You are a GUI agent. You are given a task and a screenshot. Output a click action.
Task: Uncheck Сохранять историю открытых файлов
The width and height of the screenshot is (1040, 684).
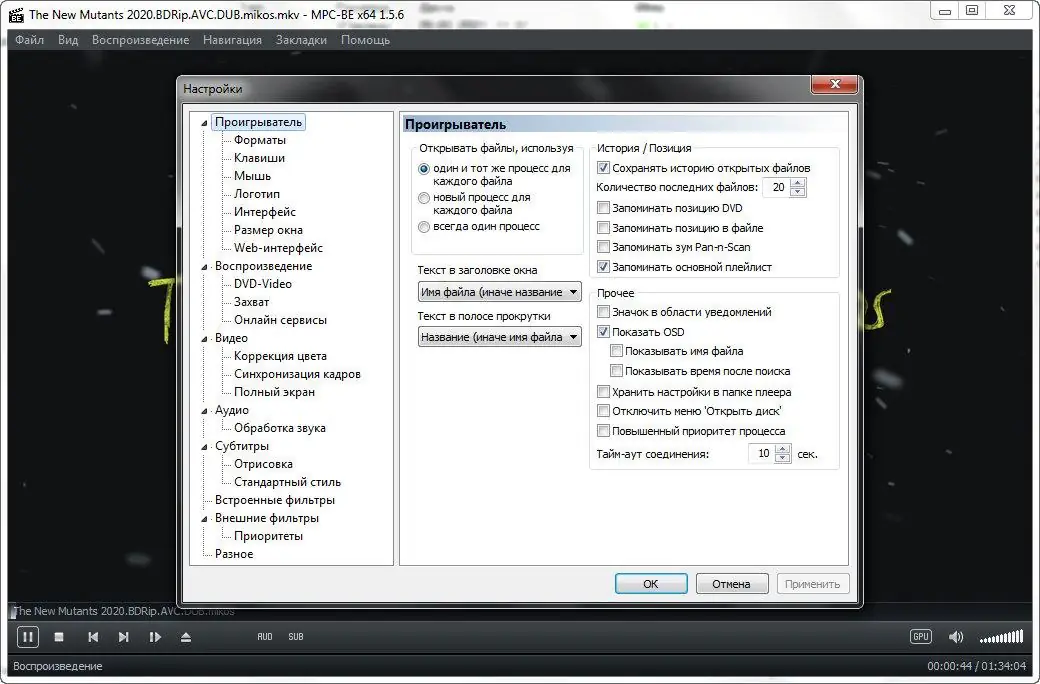point(602,167)
